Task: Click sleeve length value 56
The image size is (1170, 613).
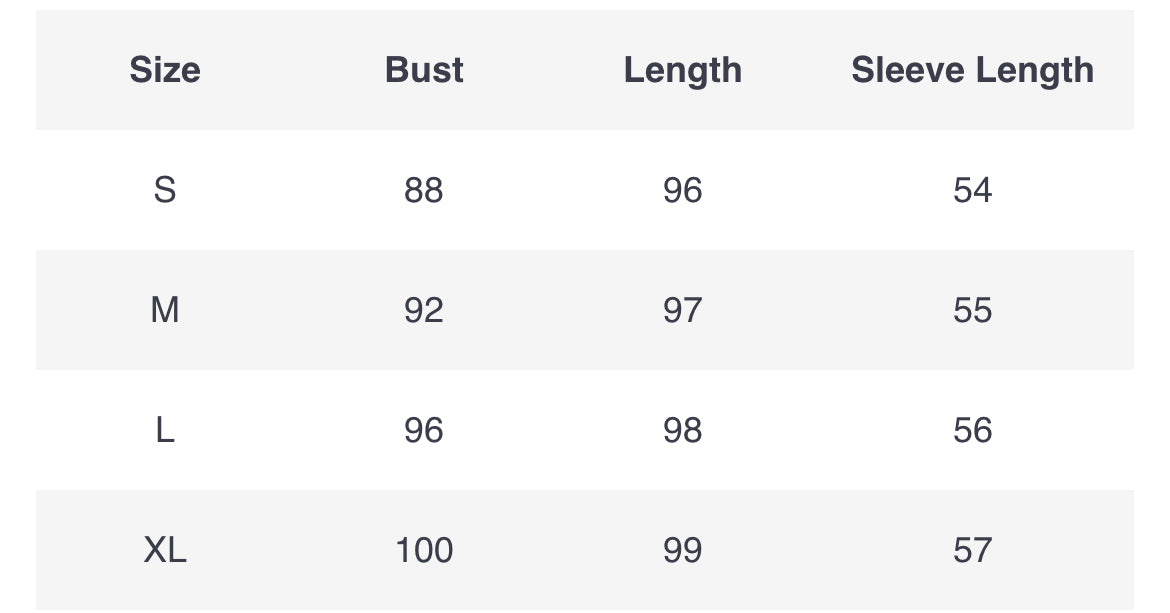Action: [972, 430]
